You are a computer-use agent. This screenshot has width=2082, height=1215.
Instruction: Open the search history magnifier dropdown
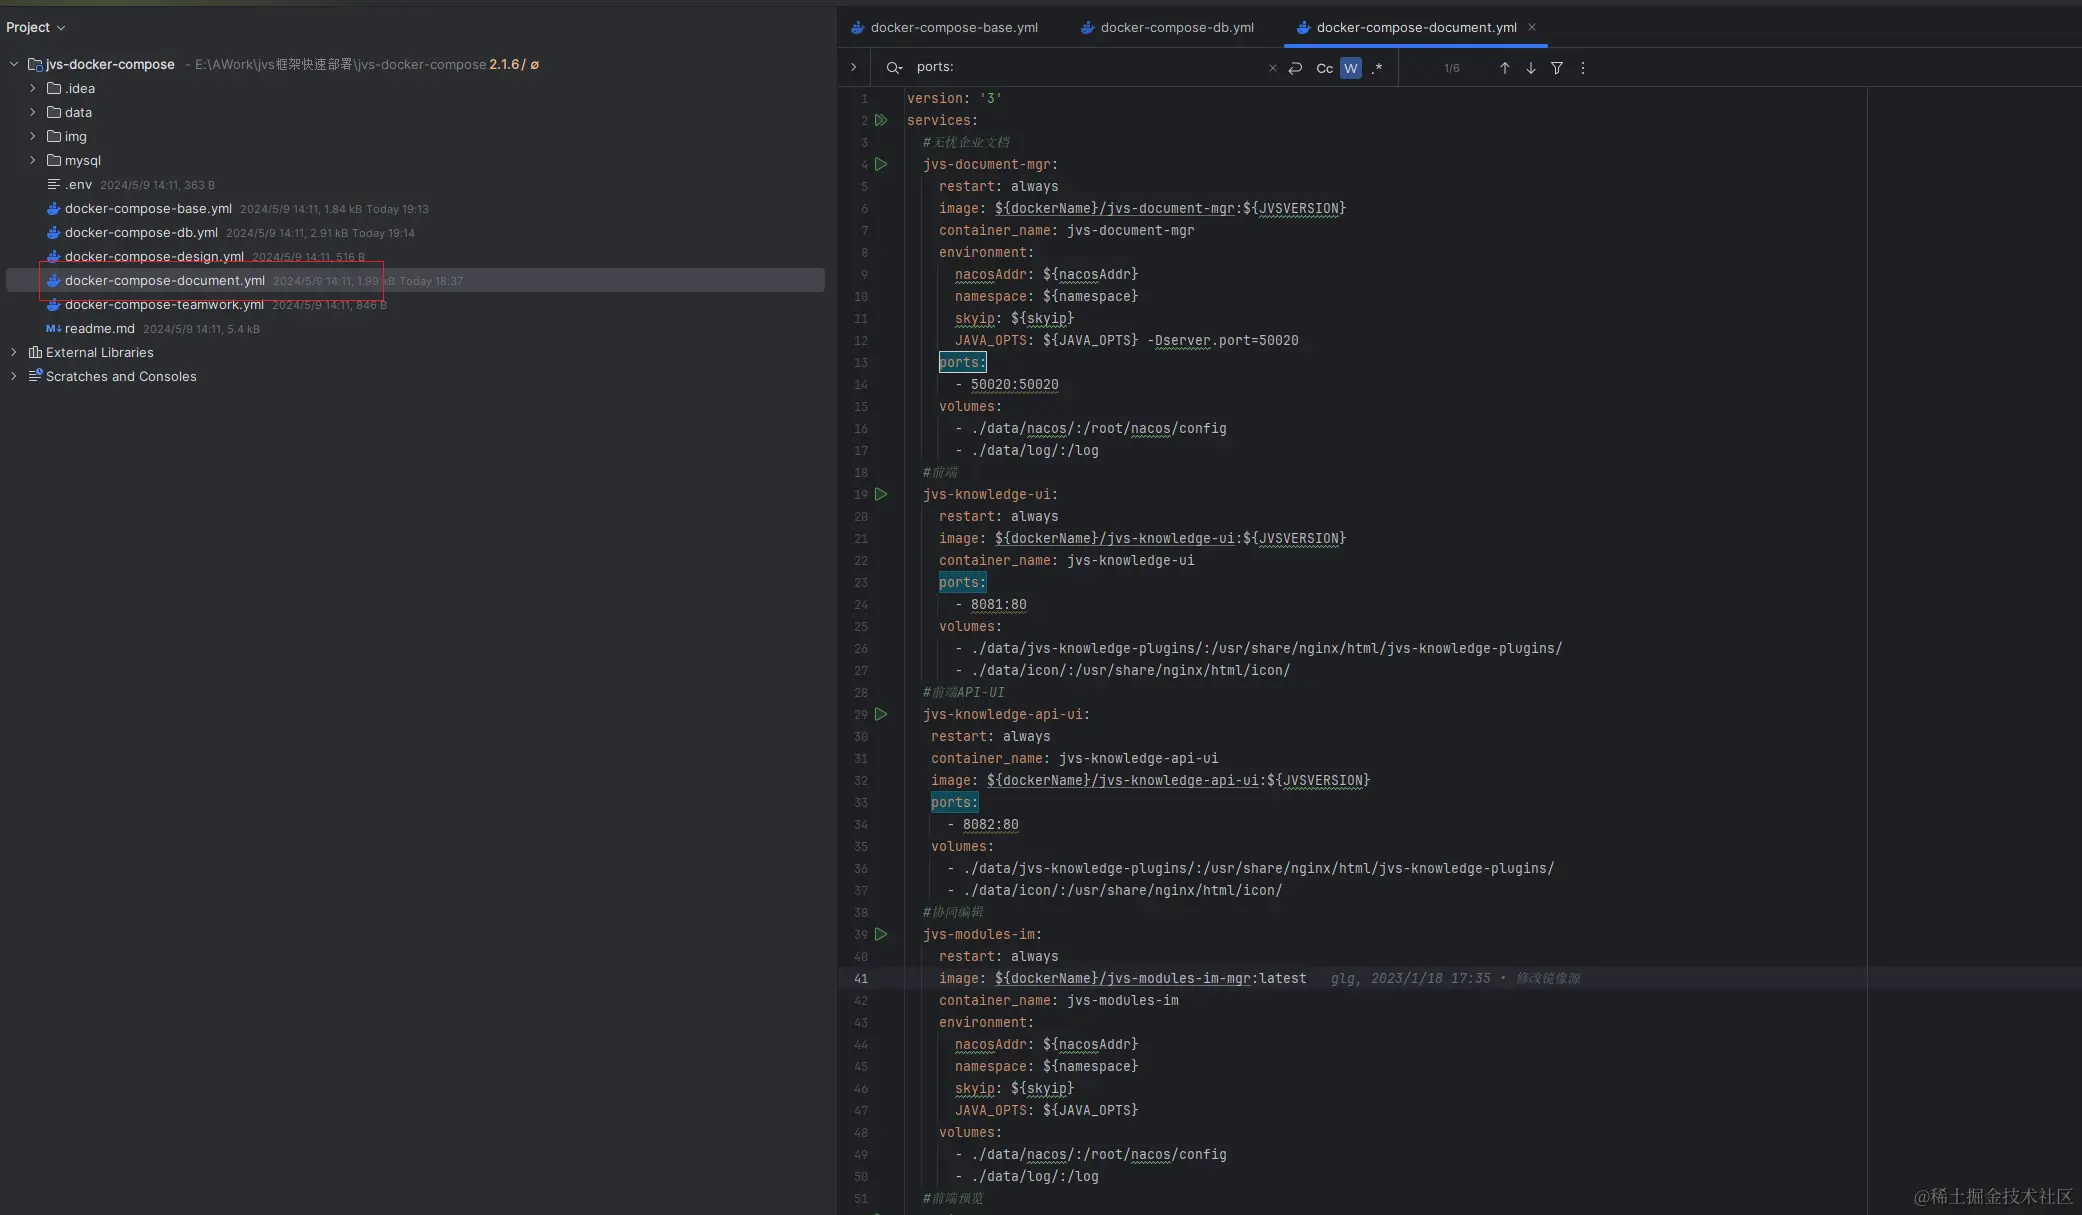coord(894,68)
